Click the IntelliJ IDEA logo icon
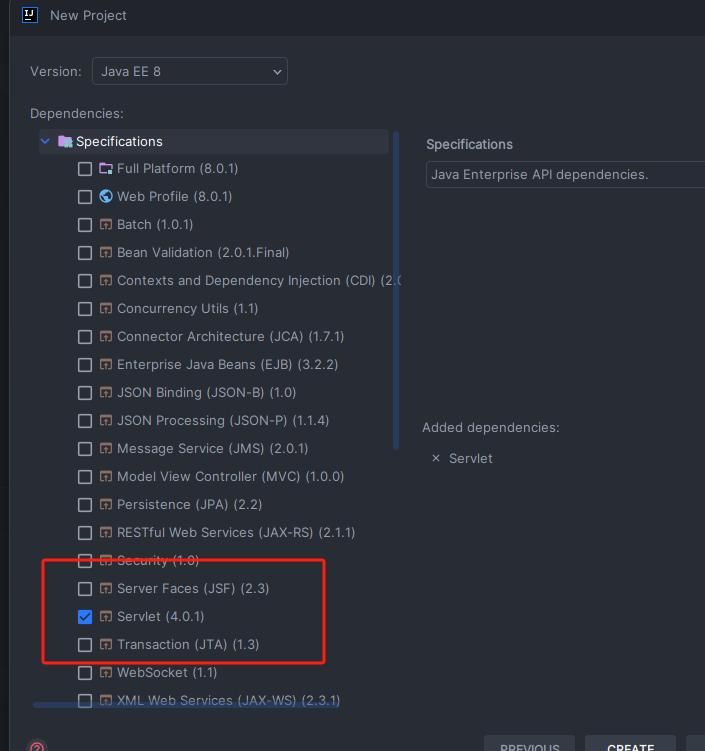Screen dimensions: 705x751 coord(29,15)
